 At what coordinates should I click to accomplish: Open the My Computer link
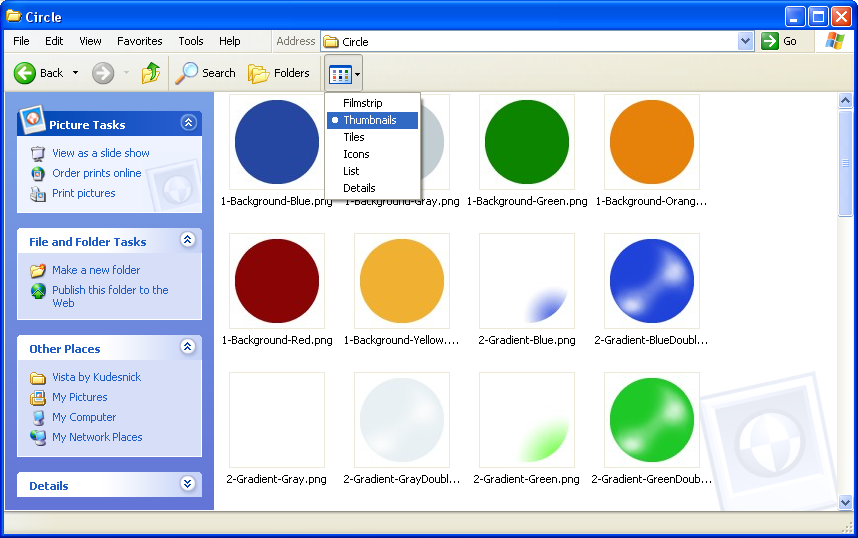(84, 417)
